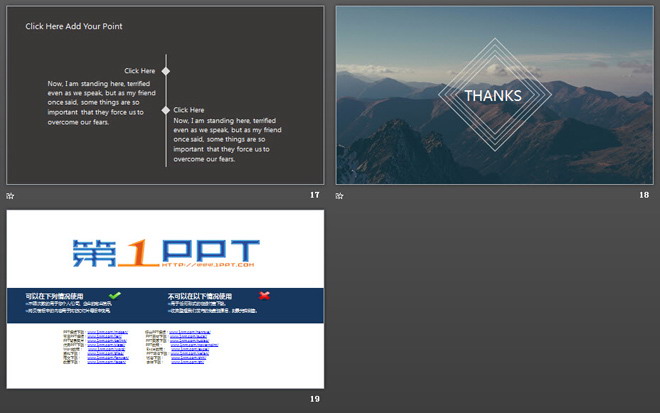Image resolution: width=660 pixels, height=413 pixels.
Task: Click the lower 'Click Here' timeline label
Action: click(x=189, y=110)
